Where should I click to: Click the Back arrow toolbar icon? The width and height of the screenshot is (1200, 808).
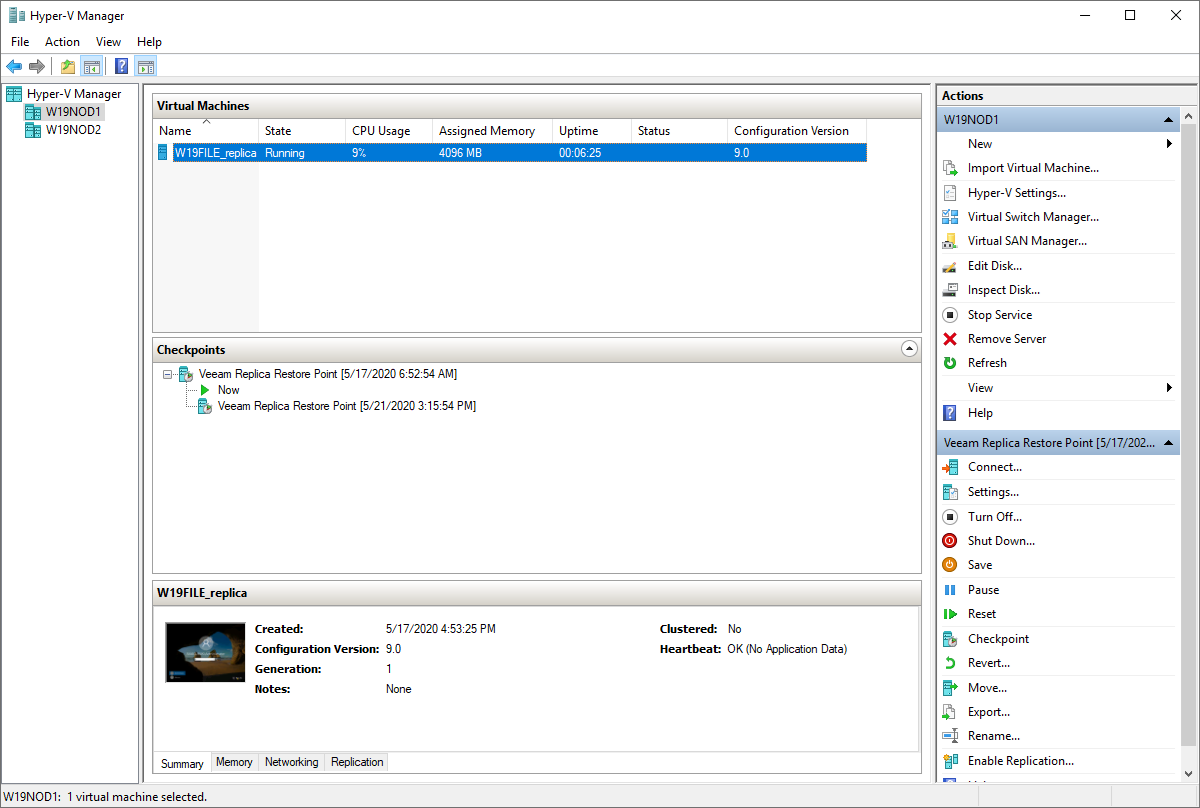coord(14,67)
